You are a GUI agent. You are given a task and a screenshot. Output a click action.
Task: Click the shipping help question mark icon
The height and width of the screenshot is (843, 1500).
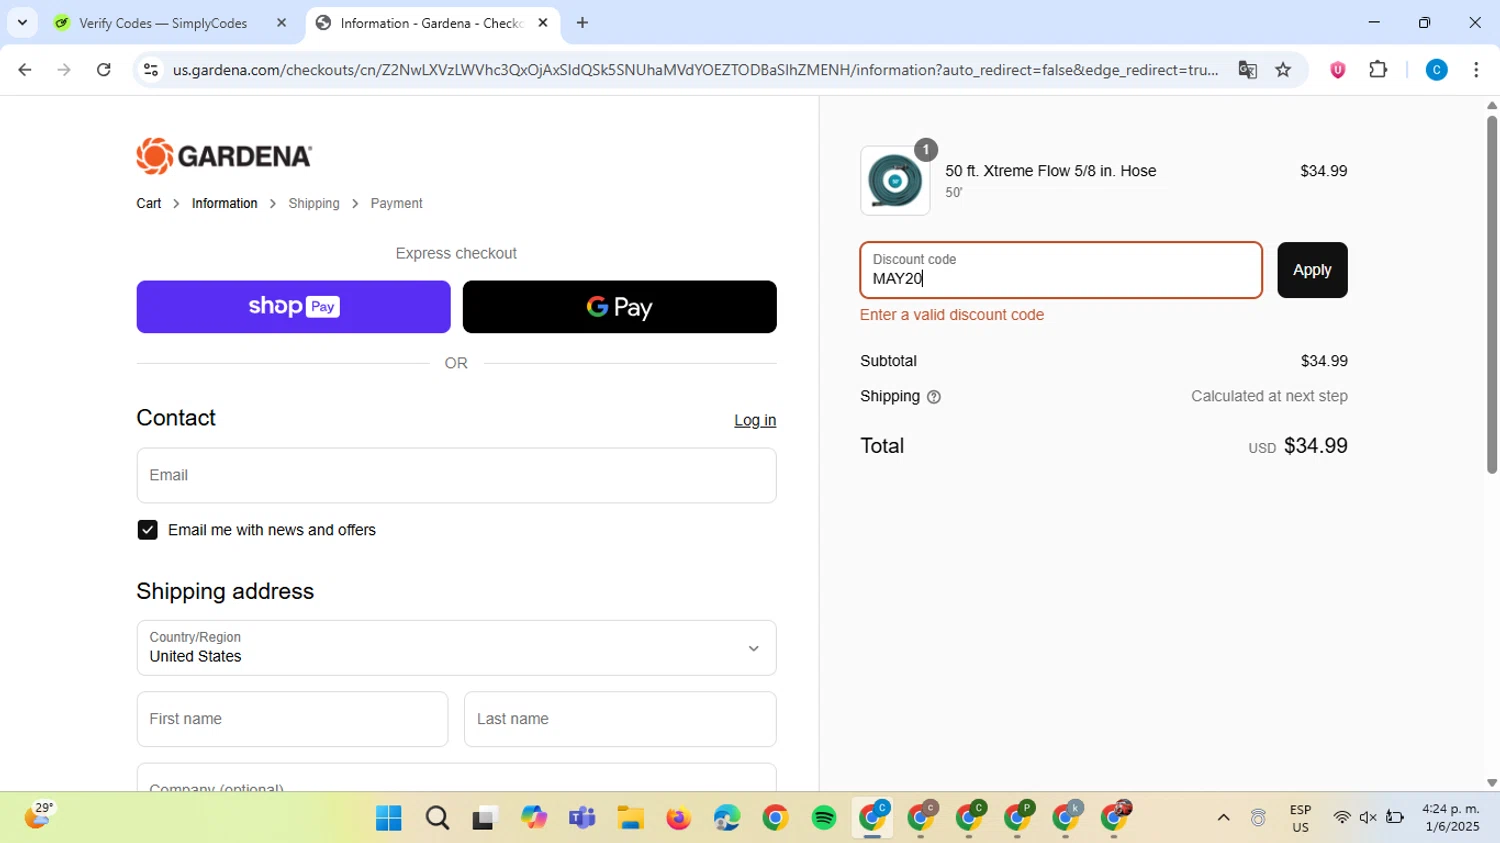click(934, 397)
